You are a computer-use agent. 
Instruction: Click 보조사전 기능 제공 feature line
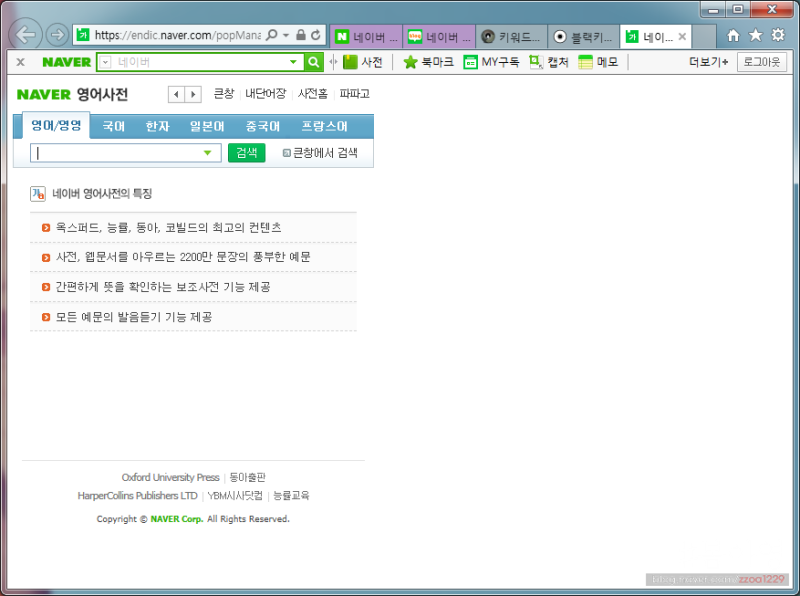tap(163, 287)
